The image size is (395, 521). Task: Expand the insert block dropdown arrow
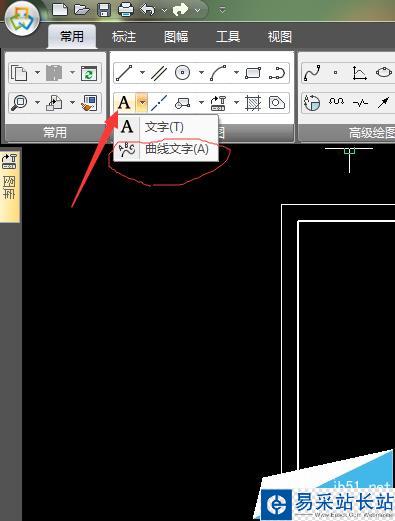point(236,102)
